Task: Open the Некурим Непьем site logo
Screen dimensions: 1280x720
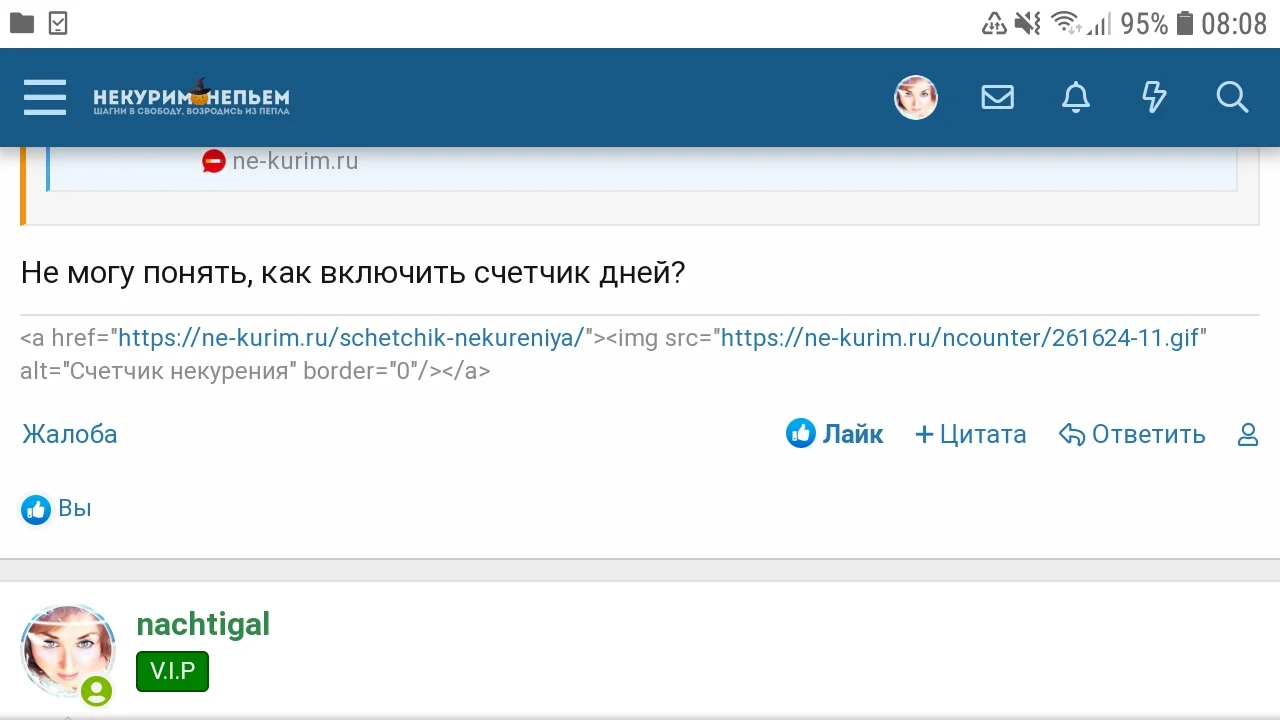Action: pyautogui.click(x=190, y=97)
